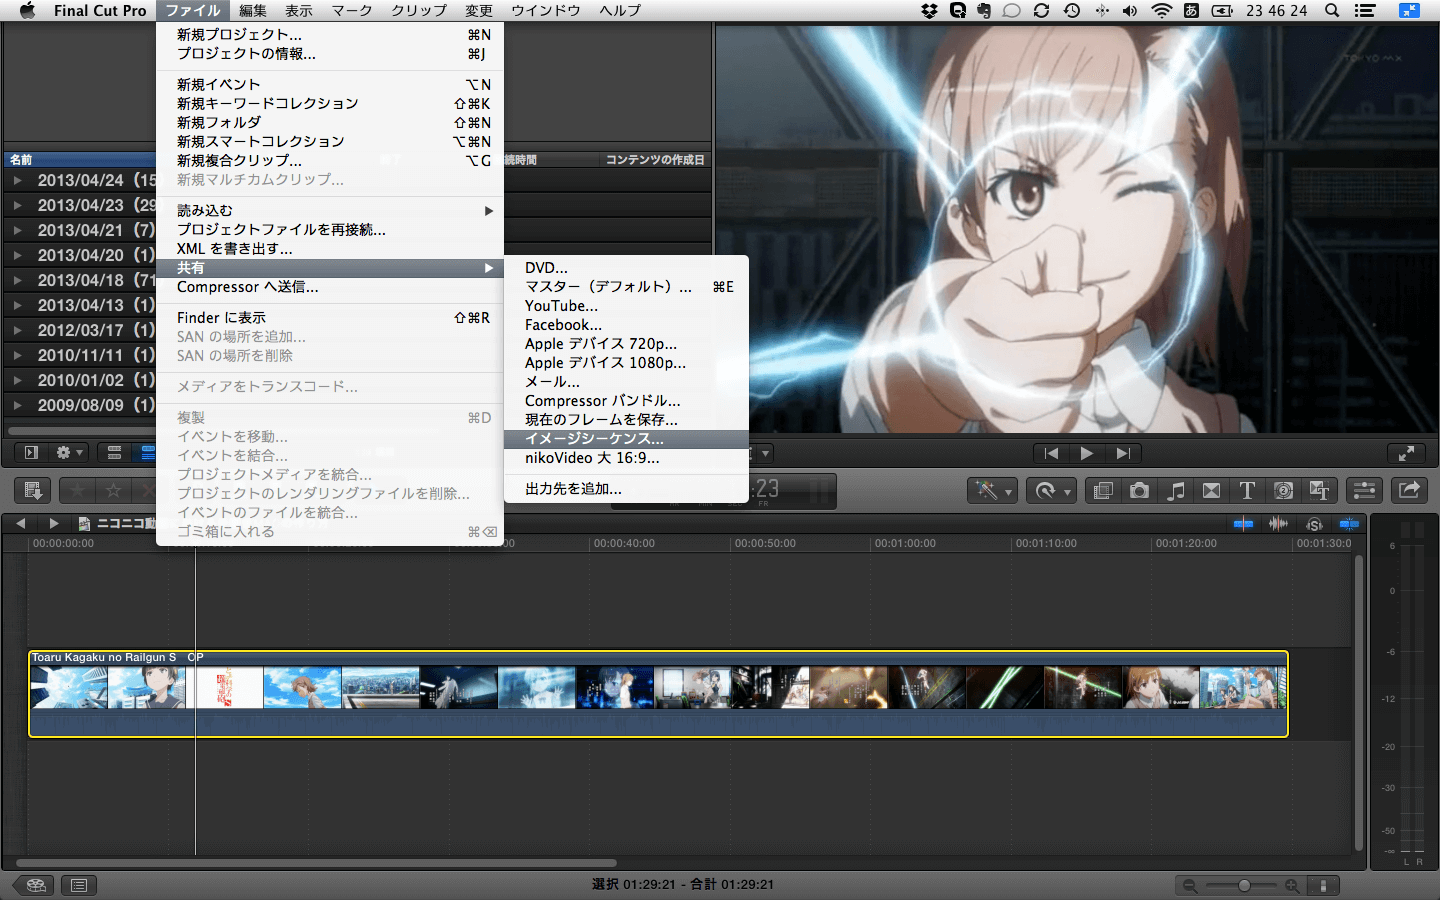Zoom in timeline with plus magnifier
This screenshot has width=1440, height=900.
click(1292, 885)
